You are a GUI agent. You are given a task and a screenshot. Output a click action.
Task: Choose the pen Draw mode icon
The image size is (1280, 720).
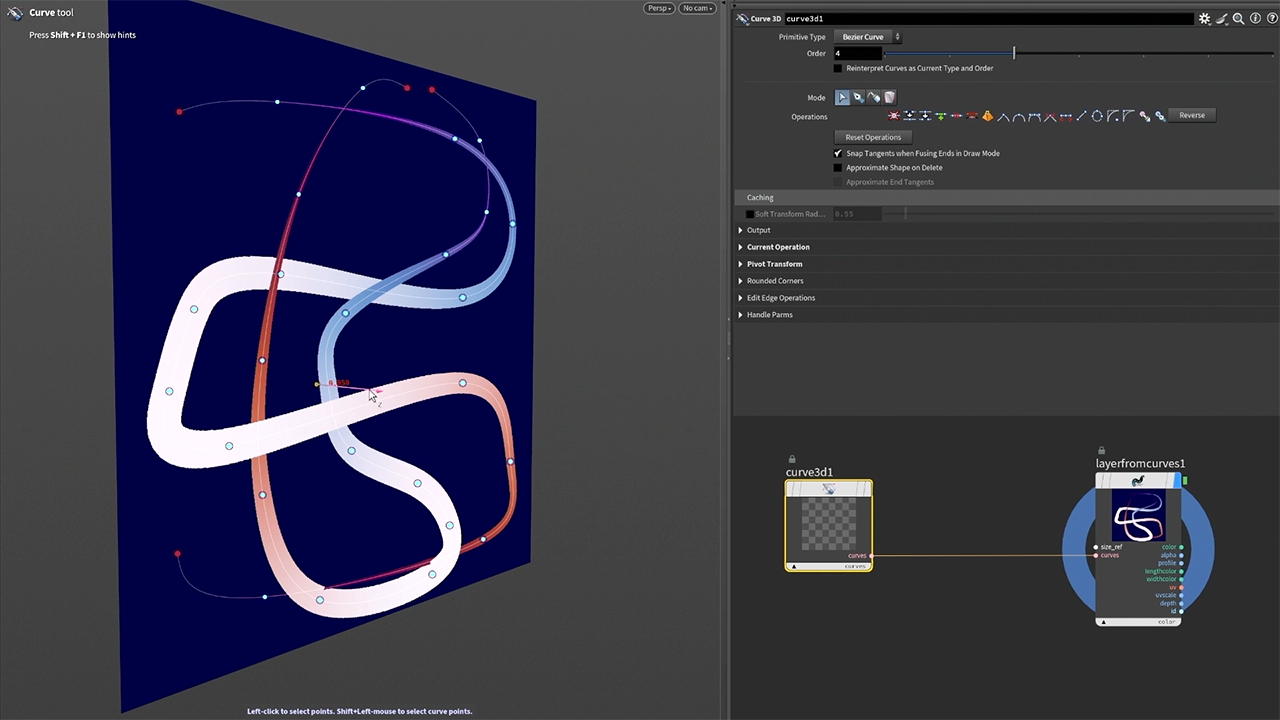pos(858,97)
